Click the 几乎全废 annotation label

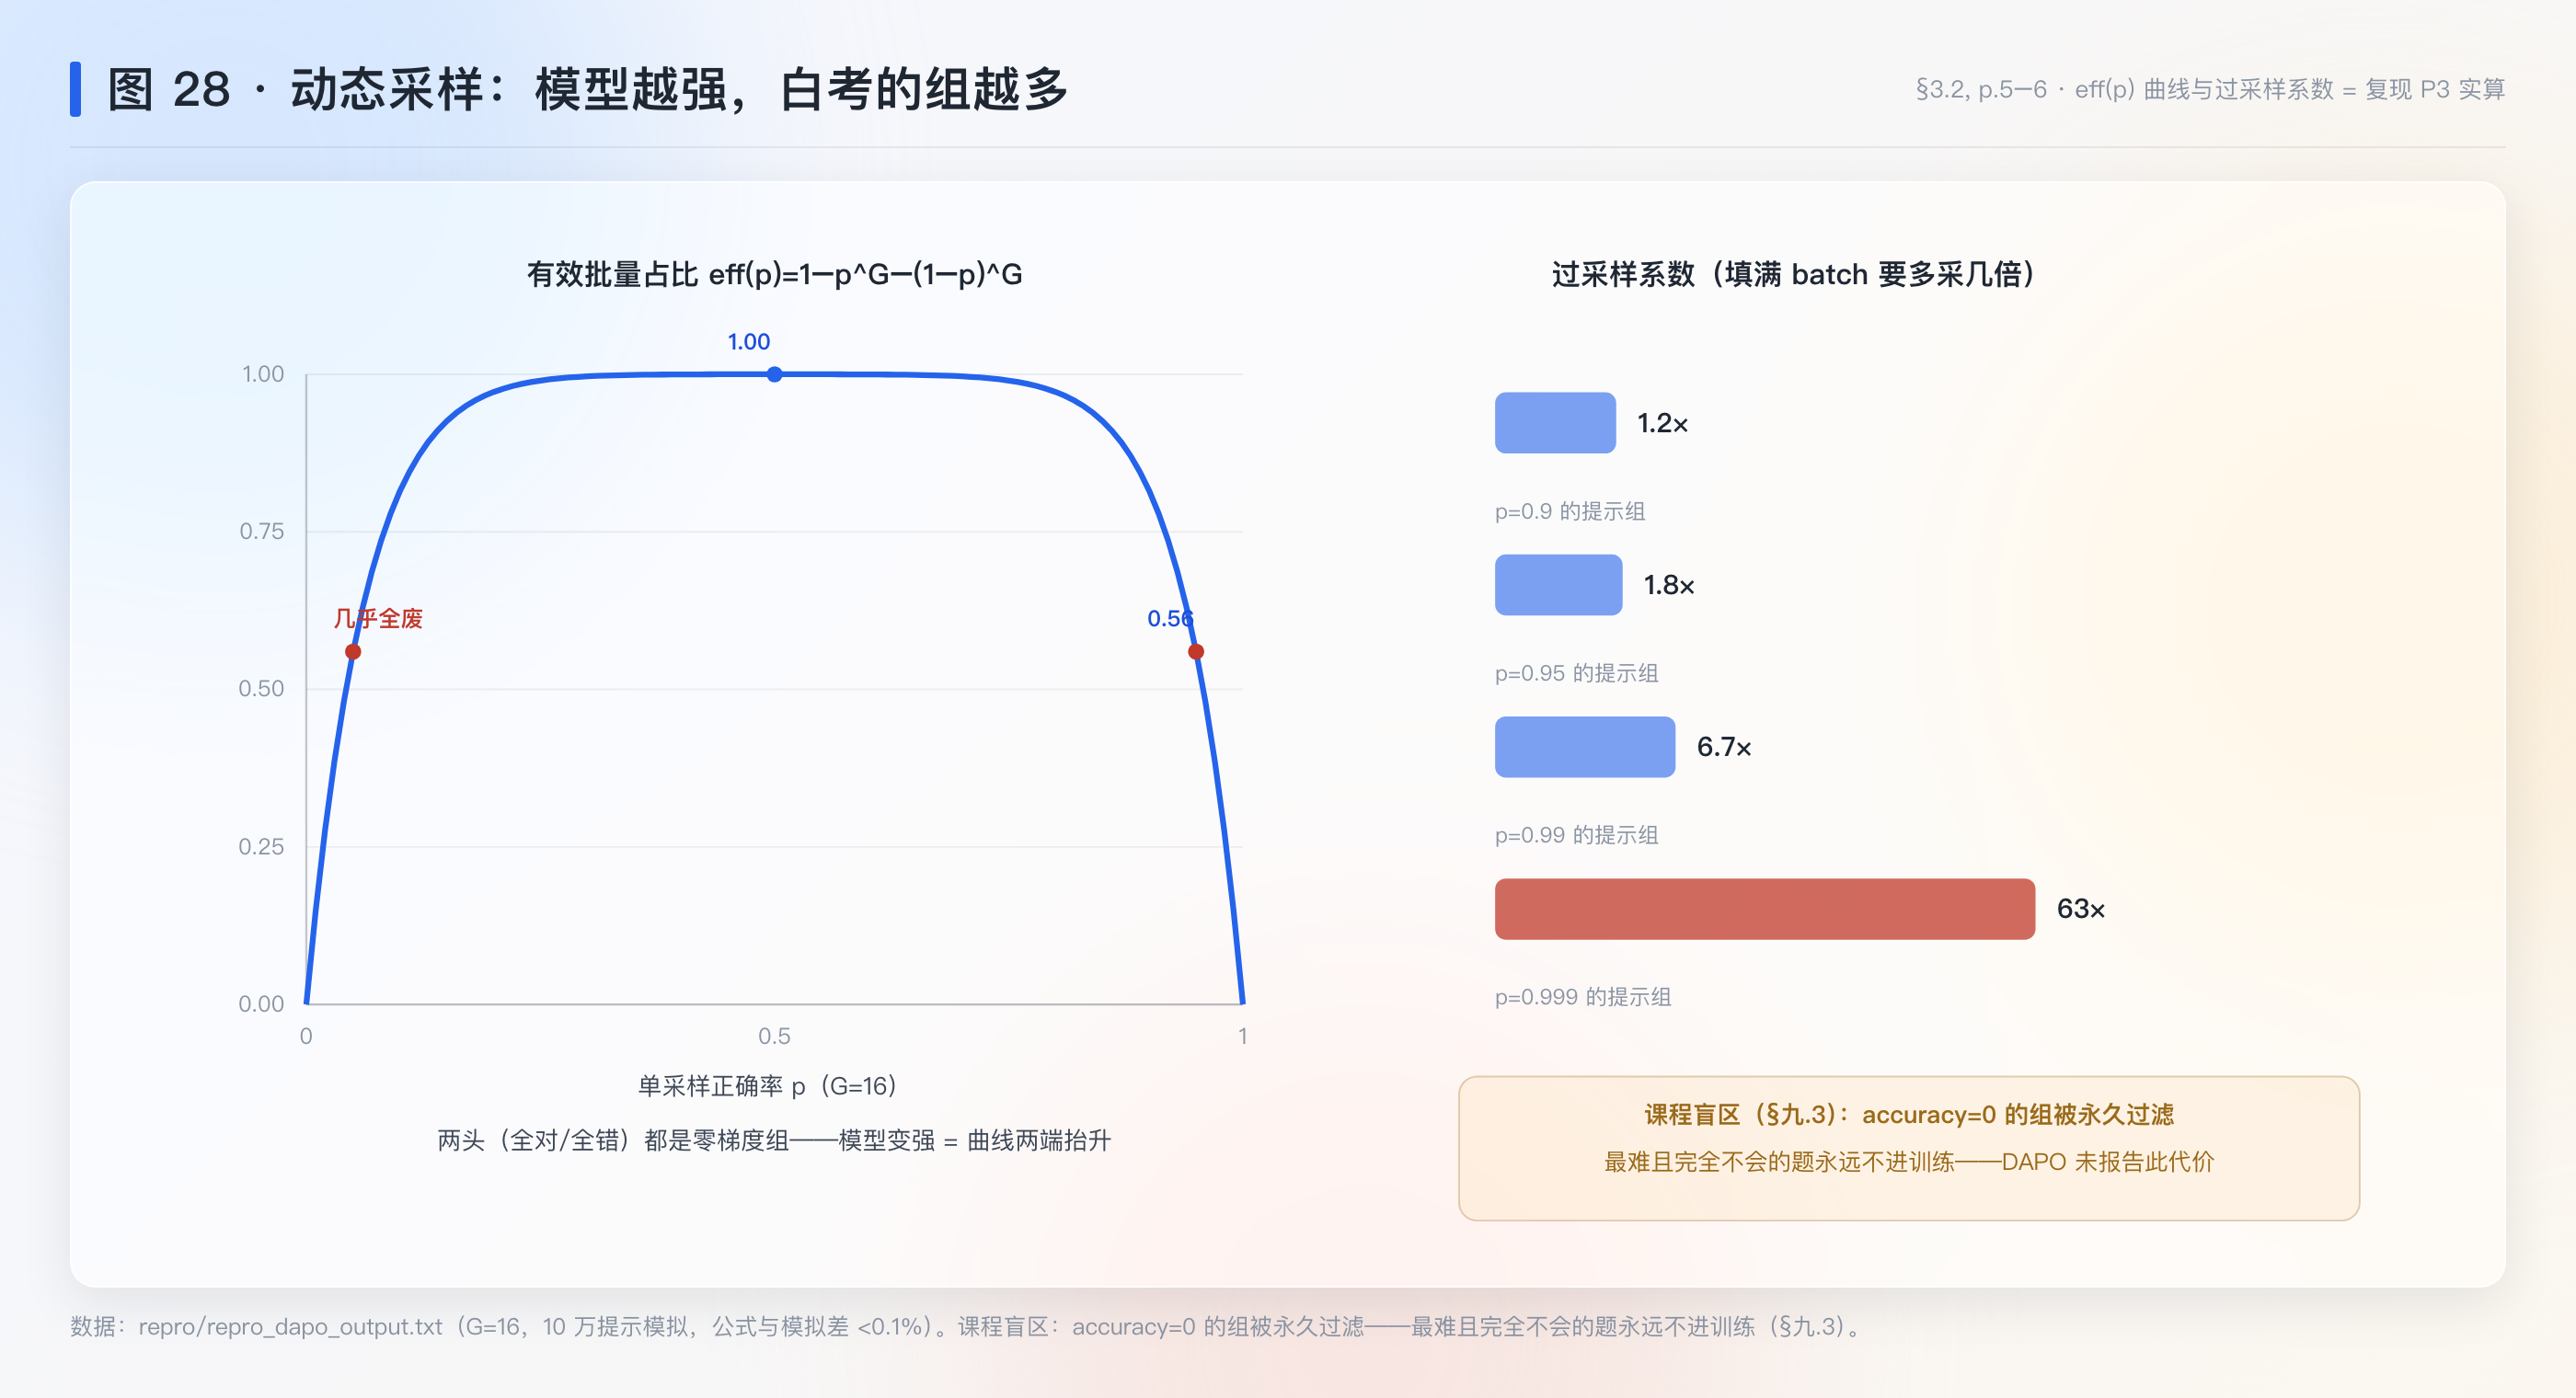378,619
